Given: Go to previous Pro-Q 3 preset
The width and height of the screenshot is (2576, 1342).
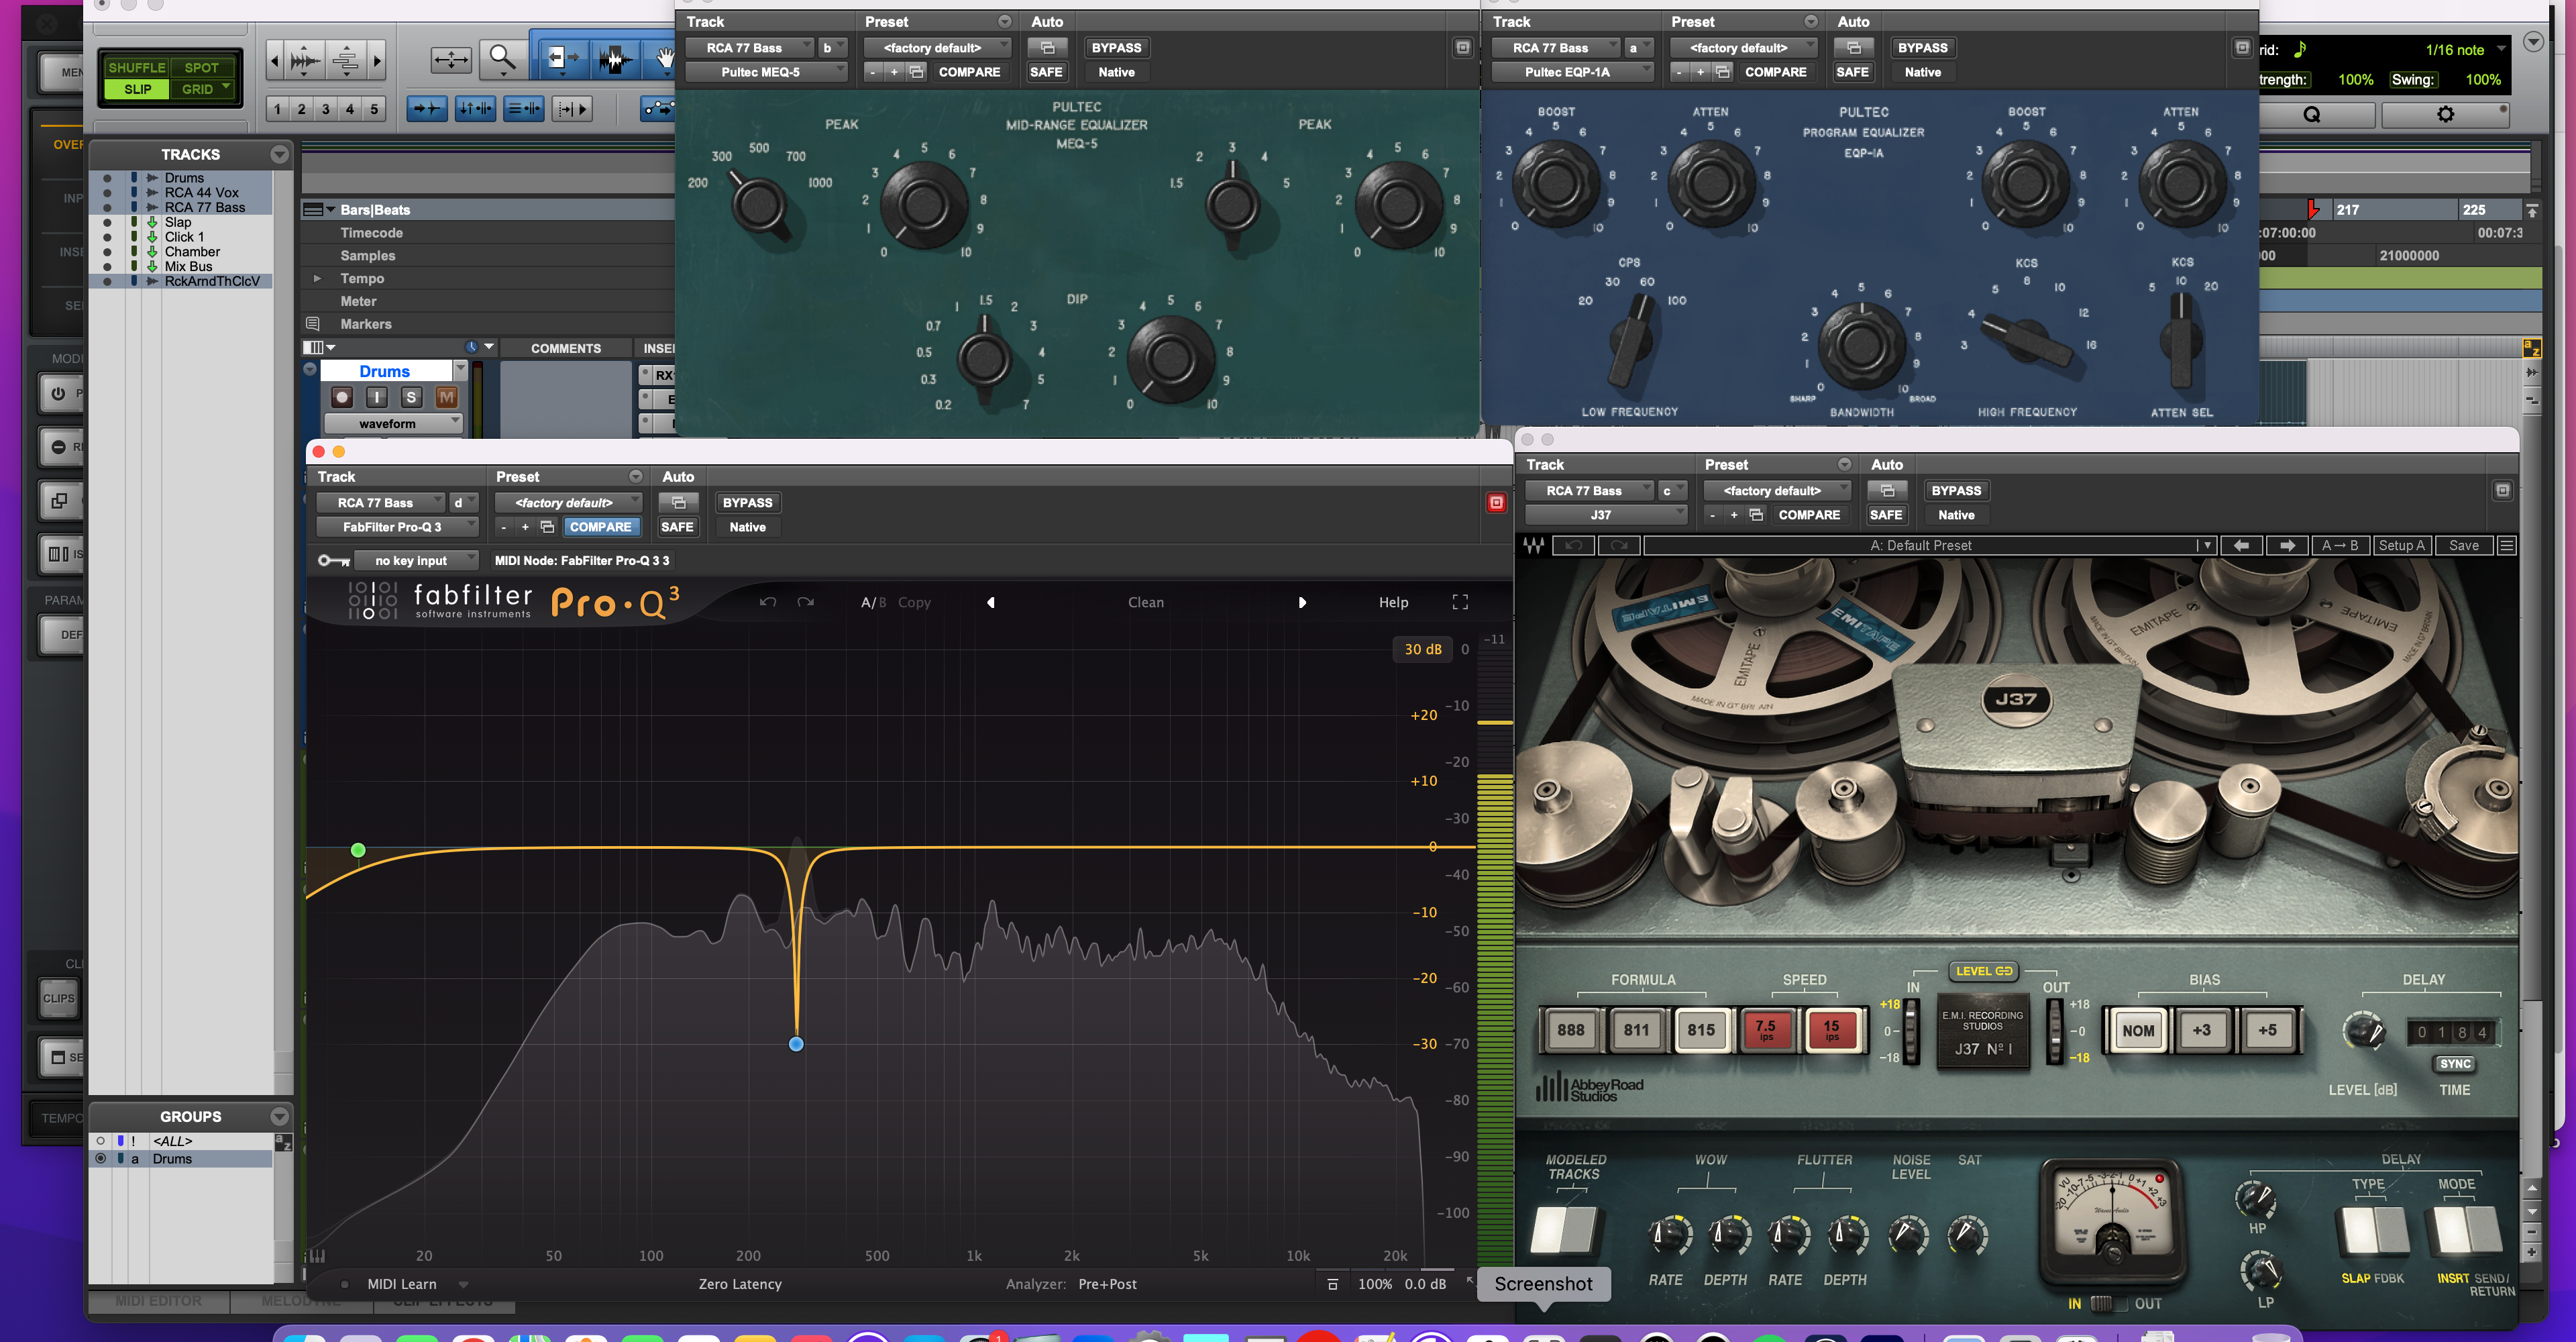Looking at the screenshot, I should [991, 602].
